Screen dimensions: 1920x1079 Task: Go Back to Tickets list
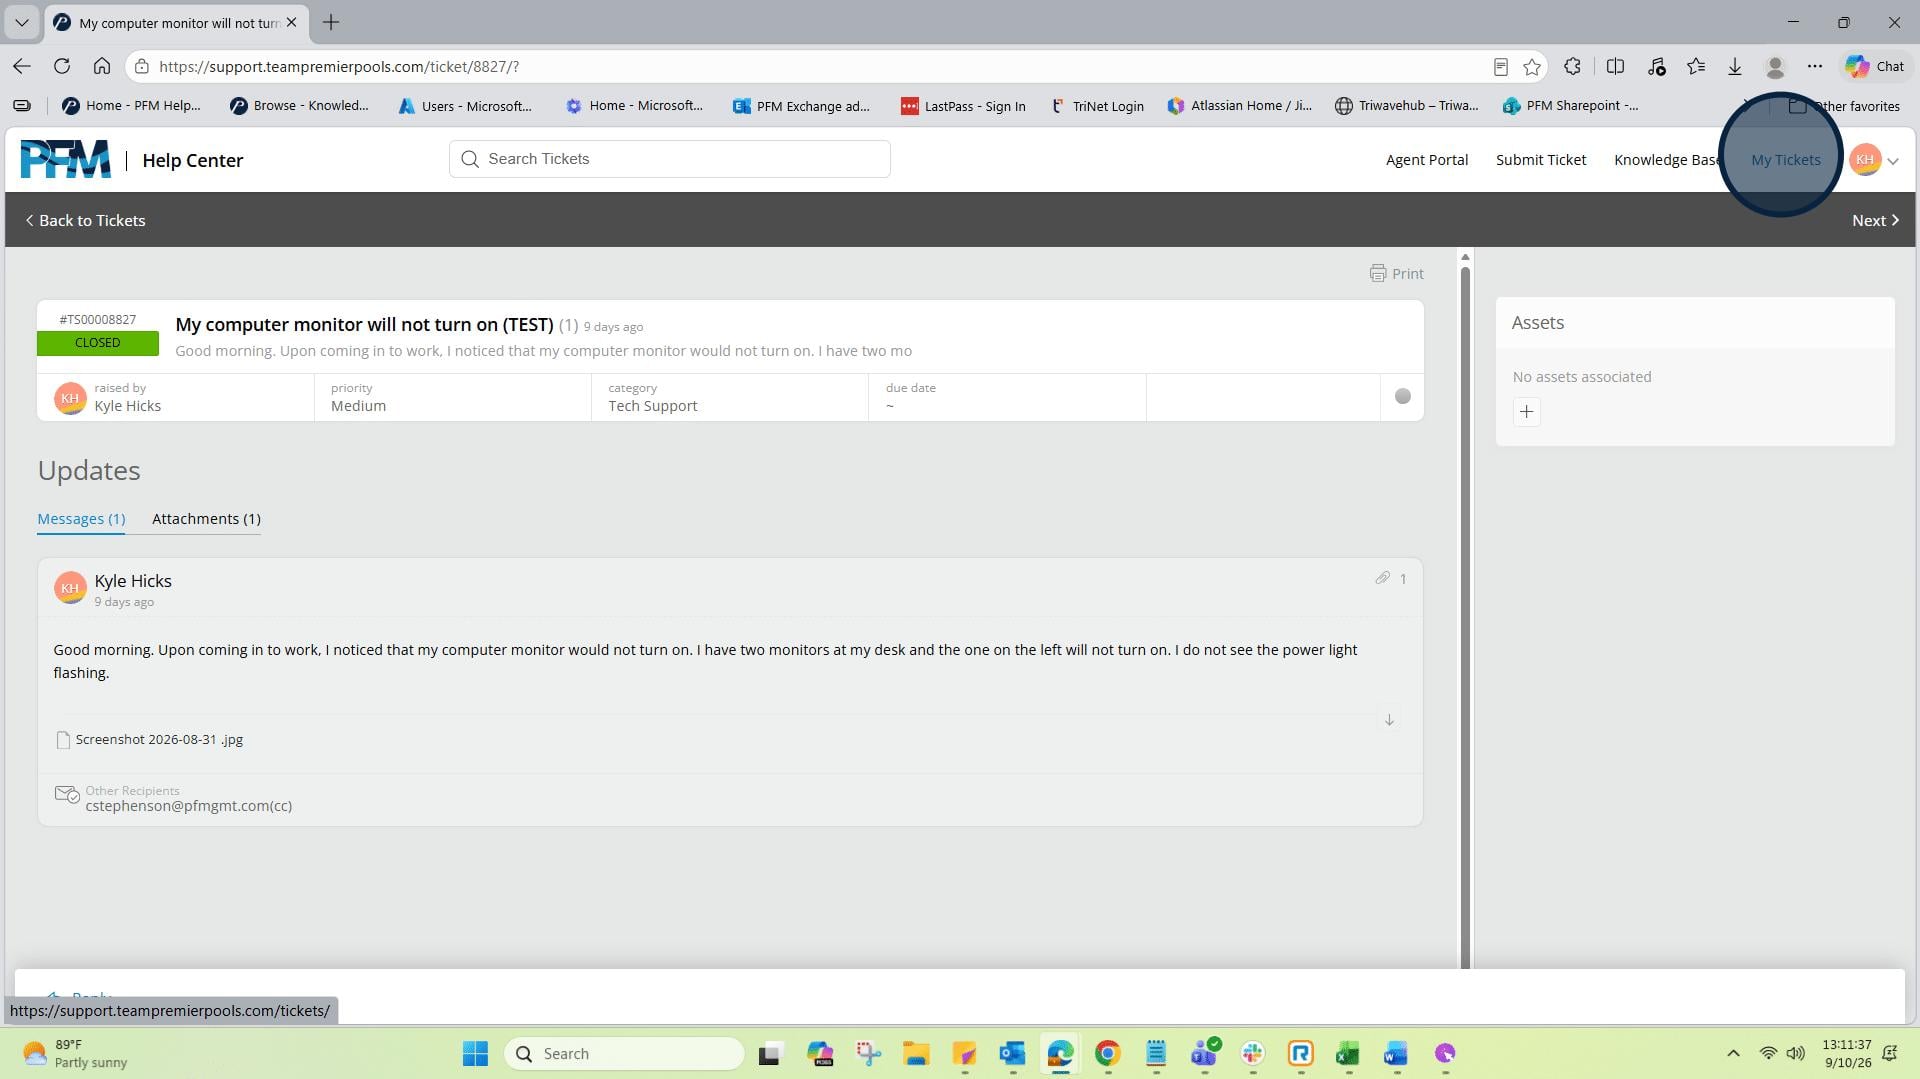point(86,221)
